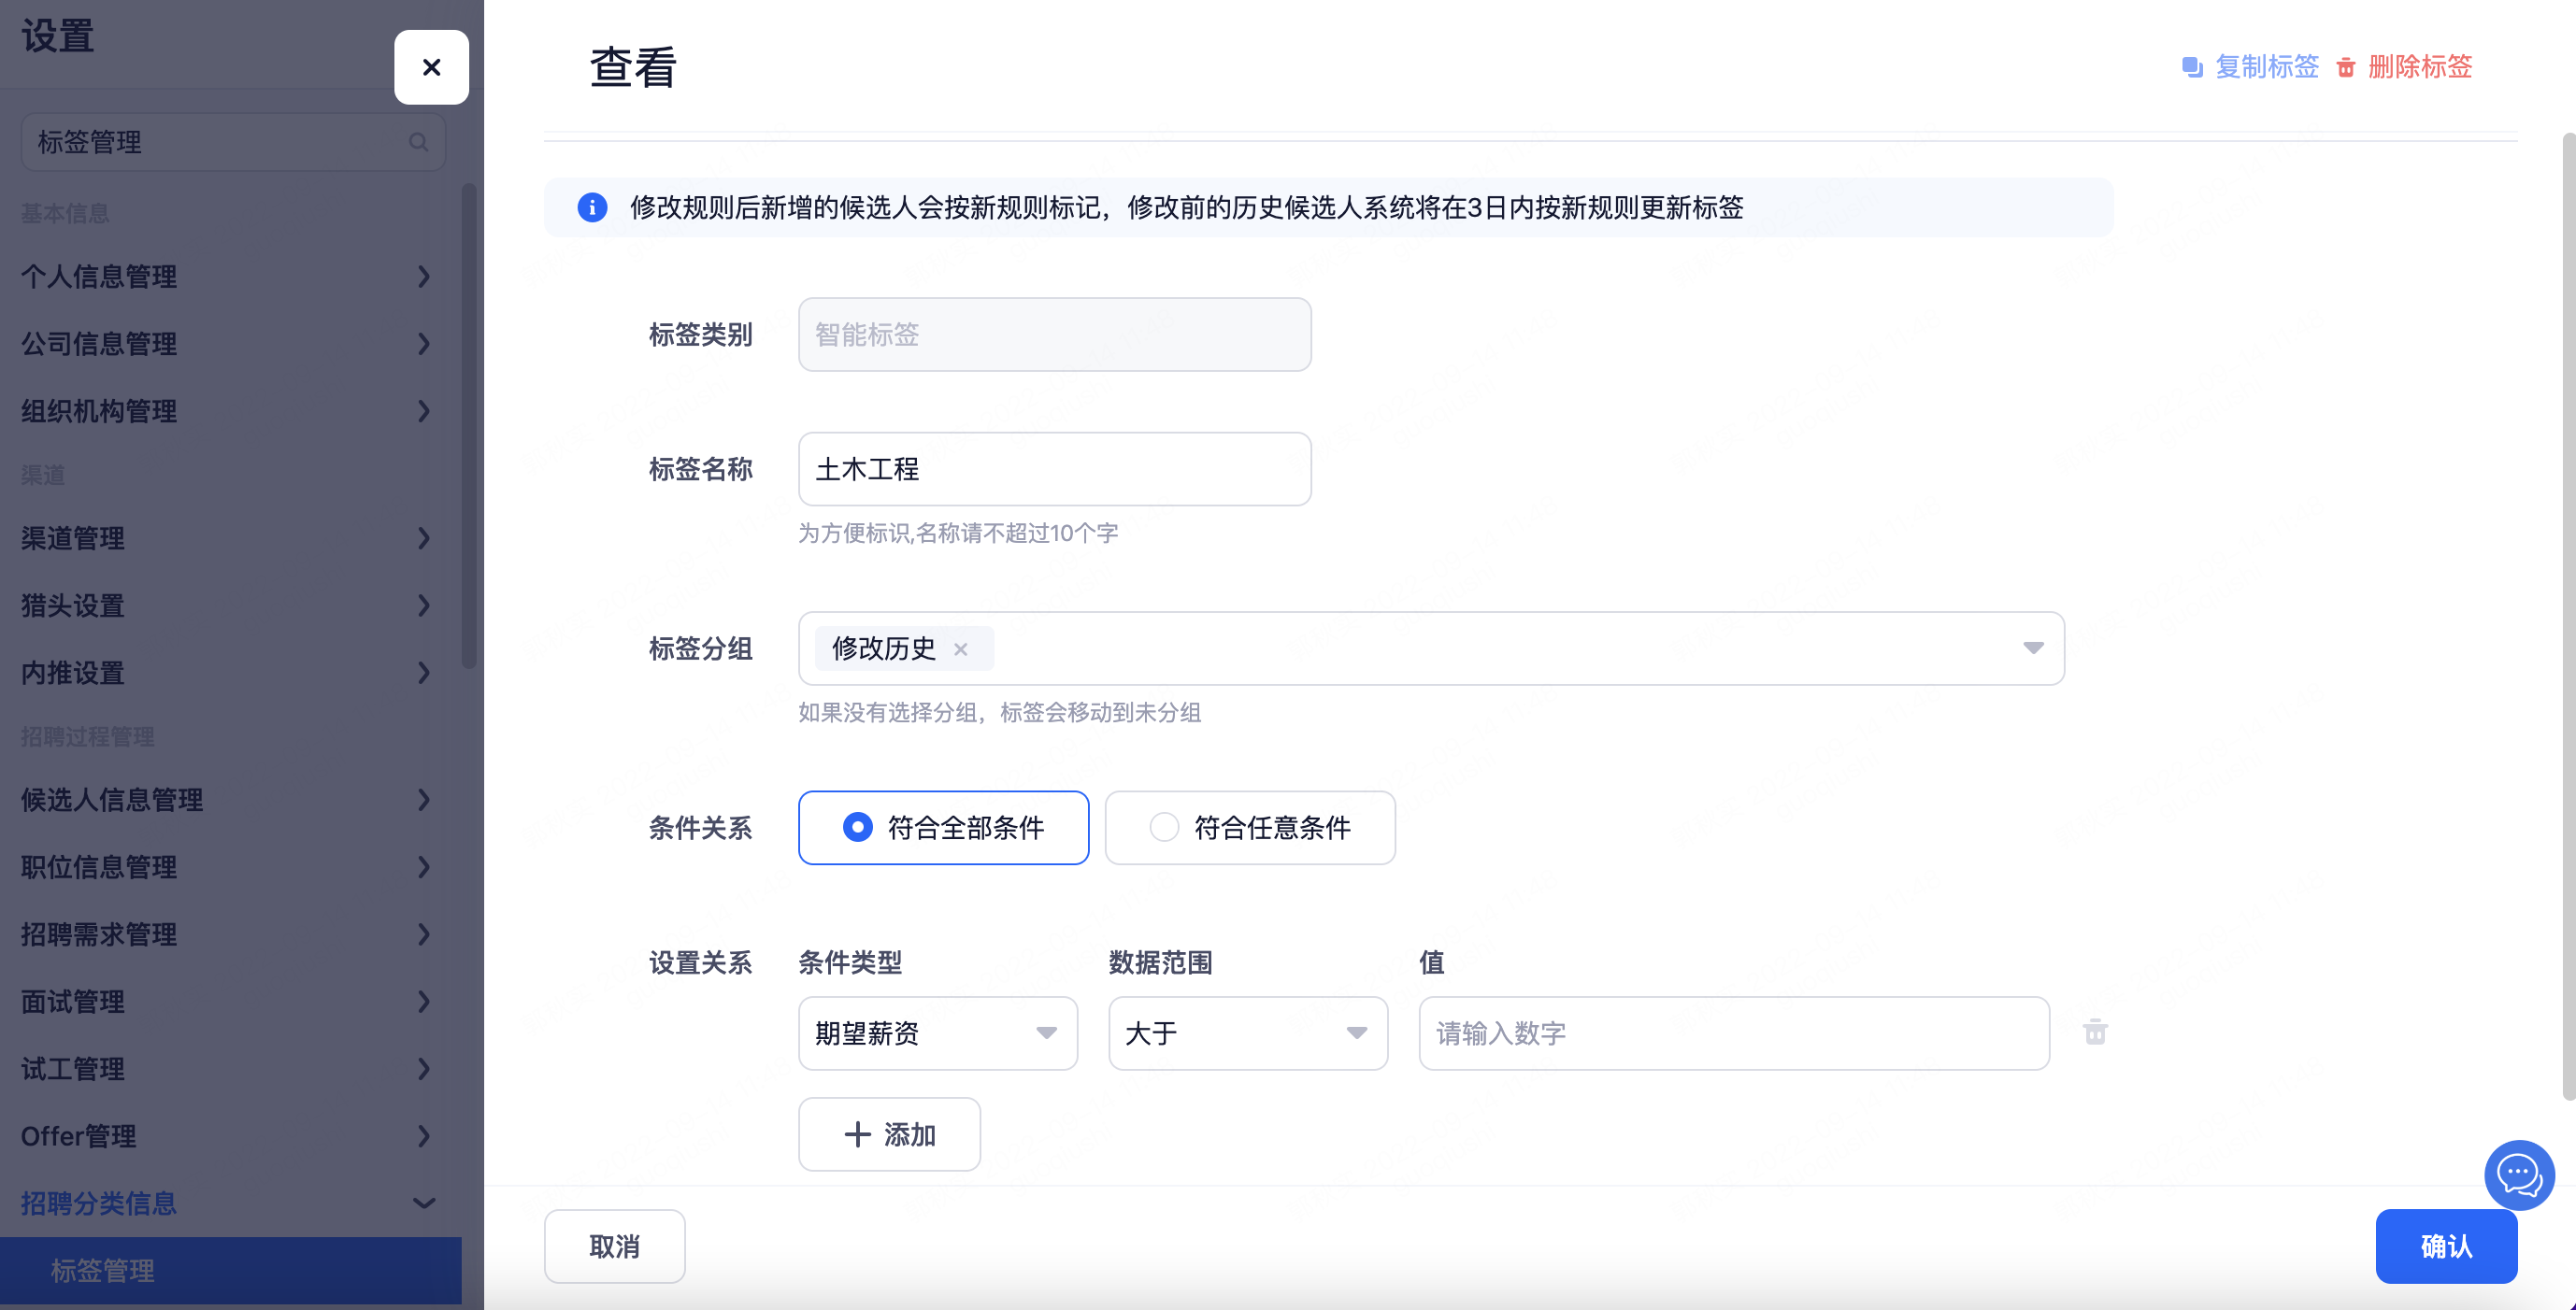Click the main panel vertical scrollbar

pyautogui.click(x=2569, y=615)
